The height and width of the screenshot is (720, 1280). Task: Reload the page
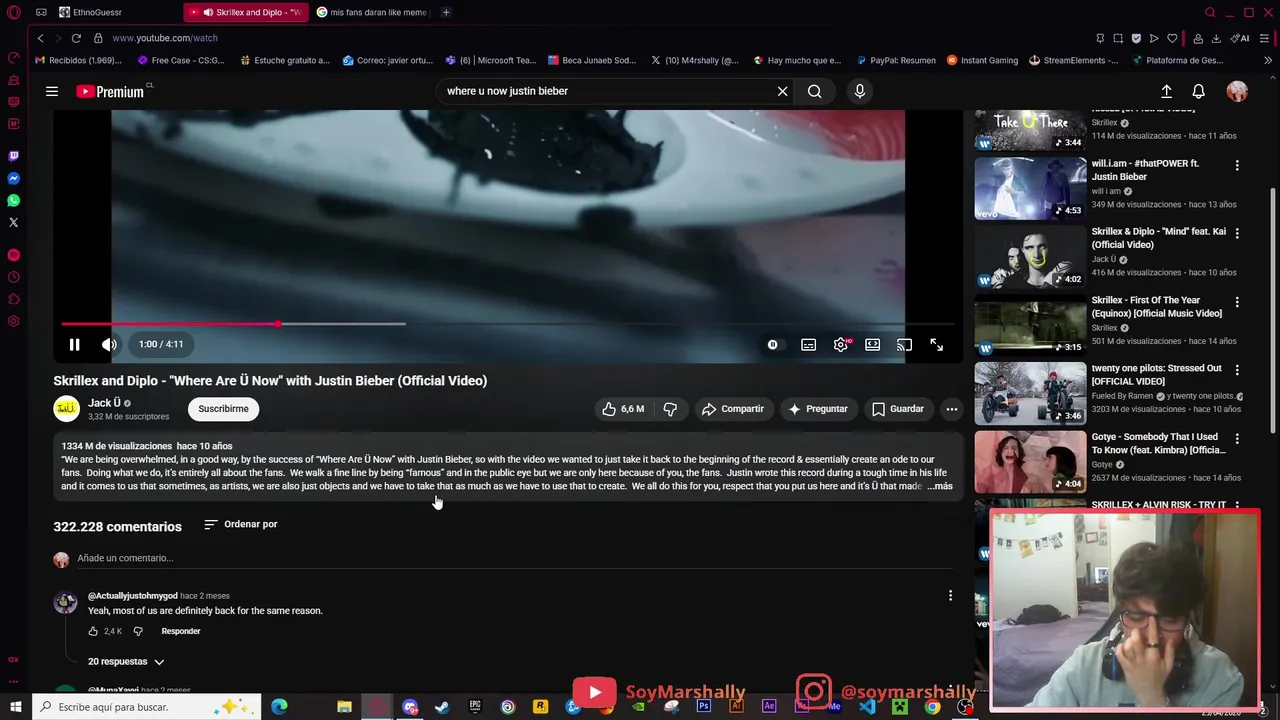click(x=76, y=38)
